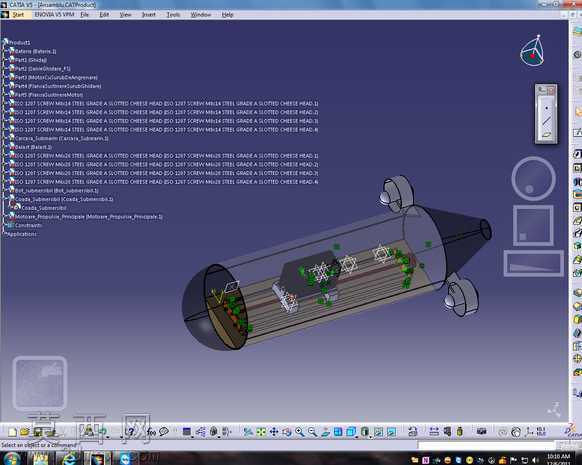The height and width of the screenshot is (465, 582).
Task: Open Internet Explorer from the taskbar
Action: [x=70, y=459]
